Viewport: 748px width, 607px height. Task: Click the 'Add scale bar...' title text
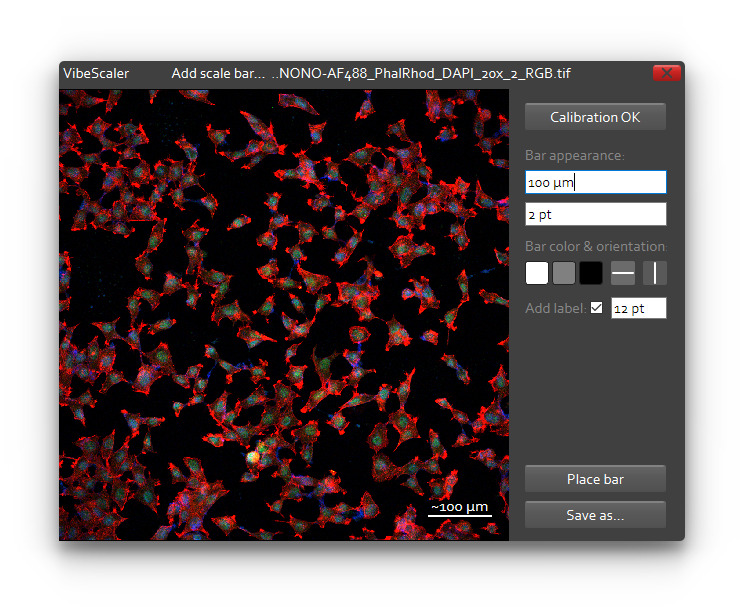tap(218, 73)
